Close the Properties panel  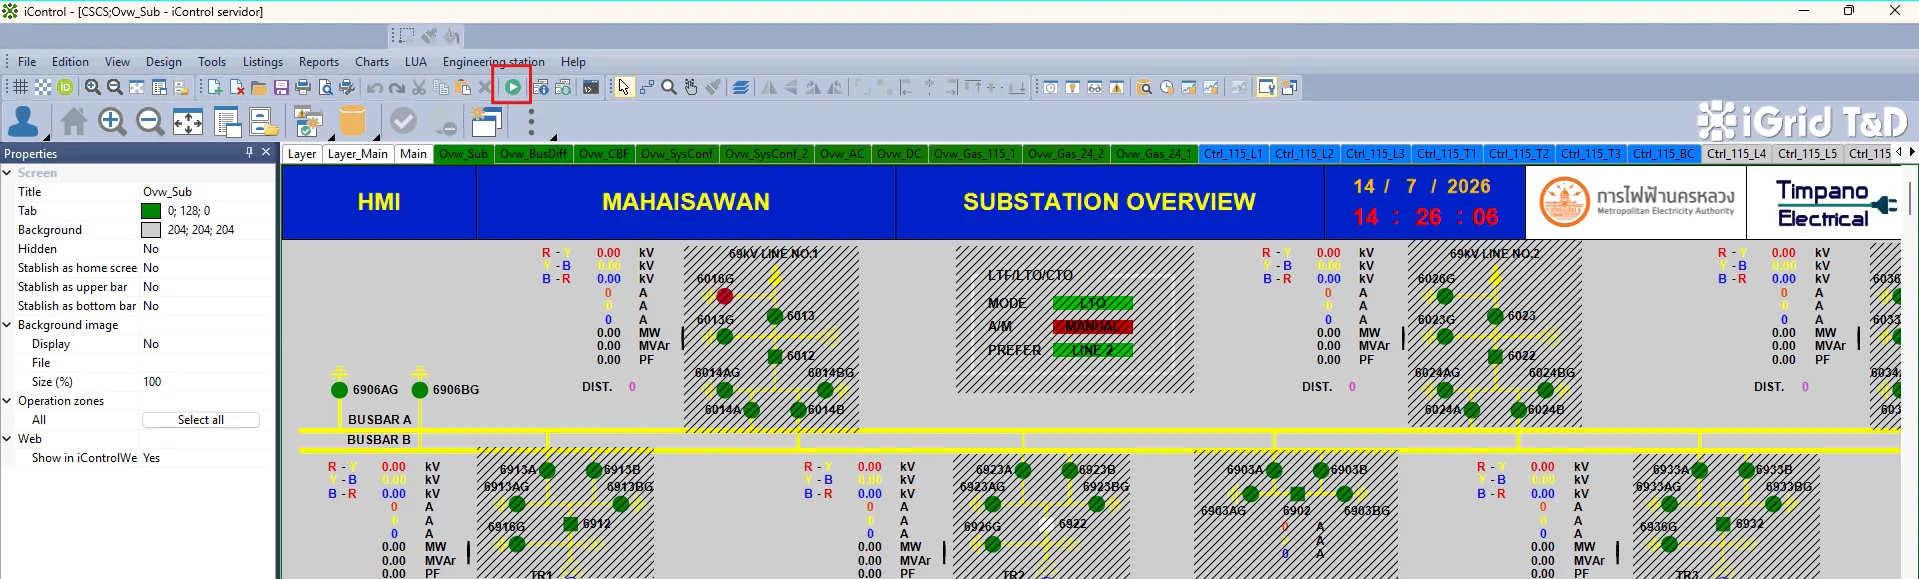point(266,152)
